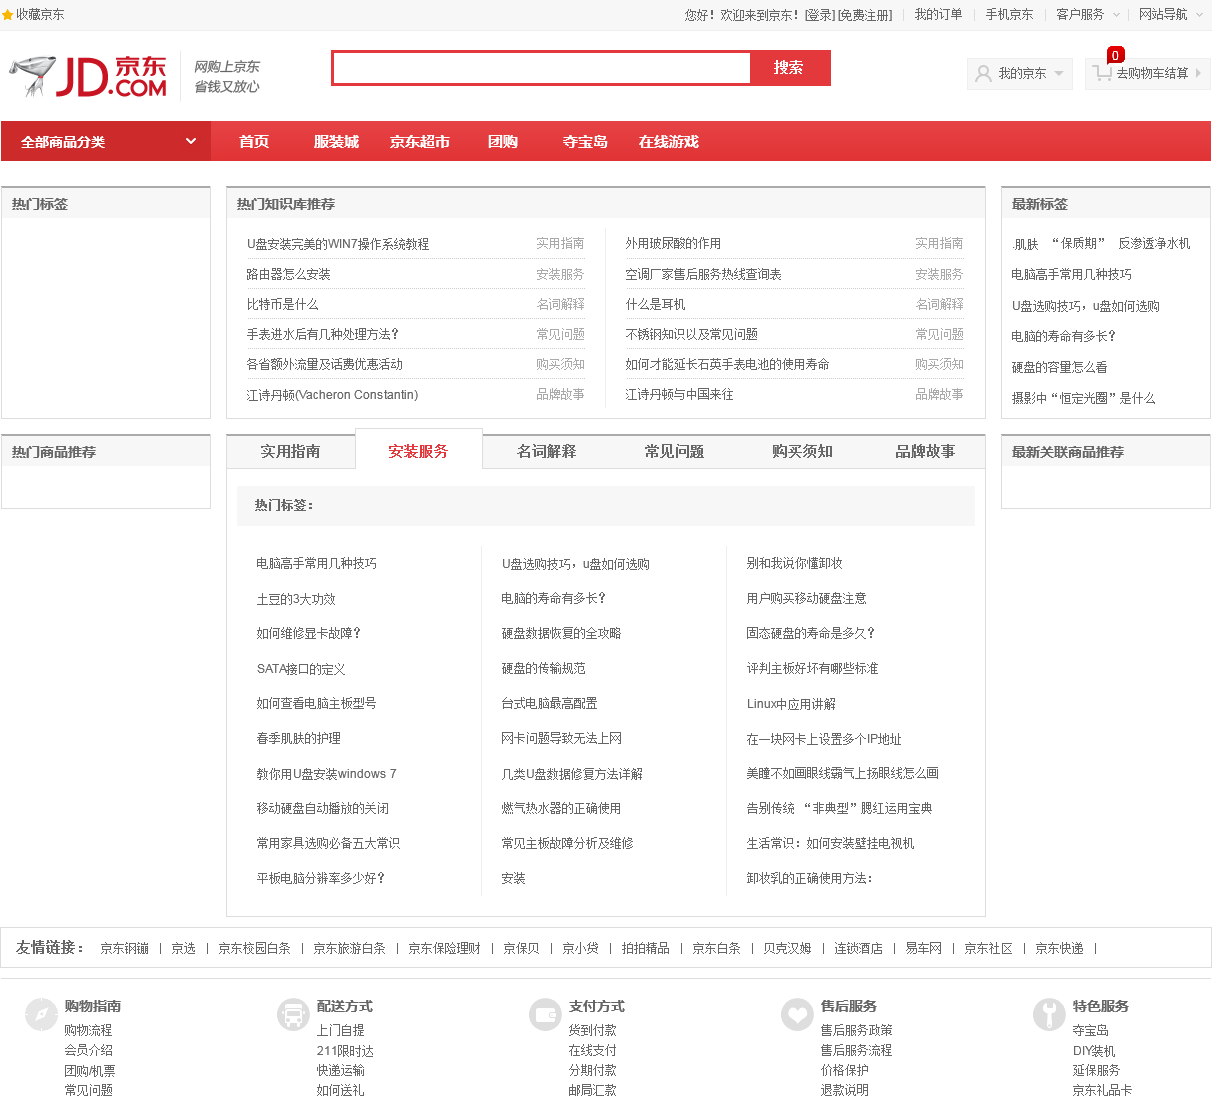Go to 首页 in navigation bar
Screen dimensions: 1212x1102
(x=254, y=142)
